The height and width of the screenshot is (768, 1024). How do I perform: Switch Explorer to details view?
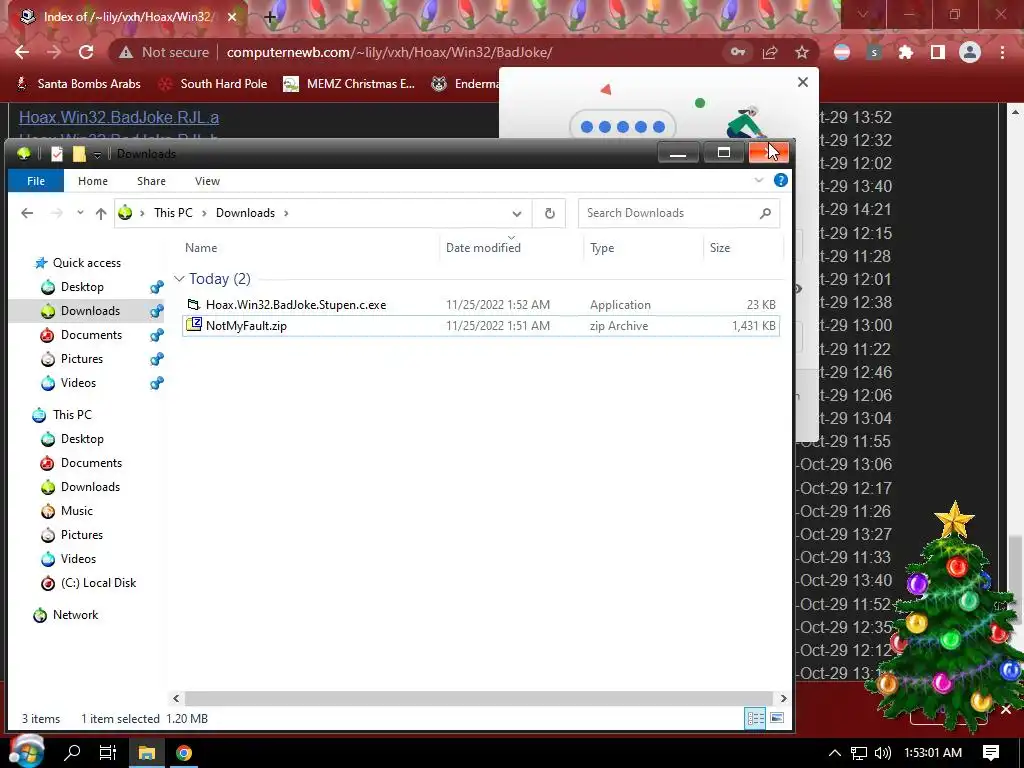tap(756, 718)
